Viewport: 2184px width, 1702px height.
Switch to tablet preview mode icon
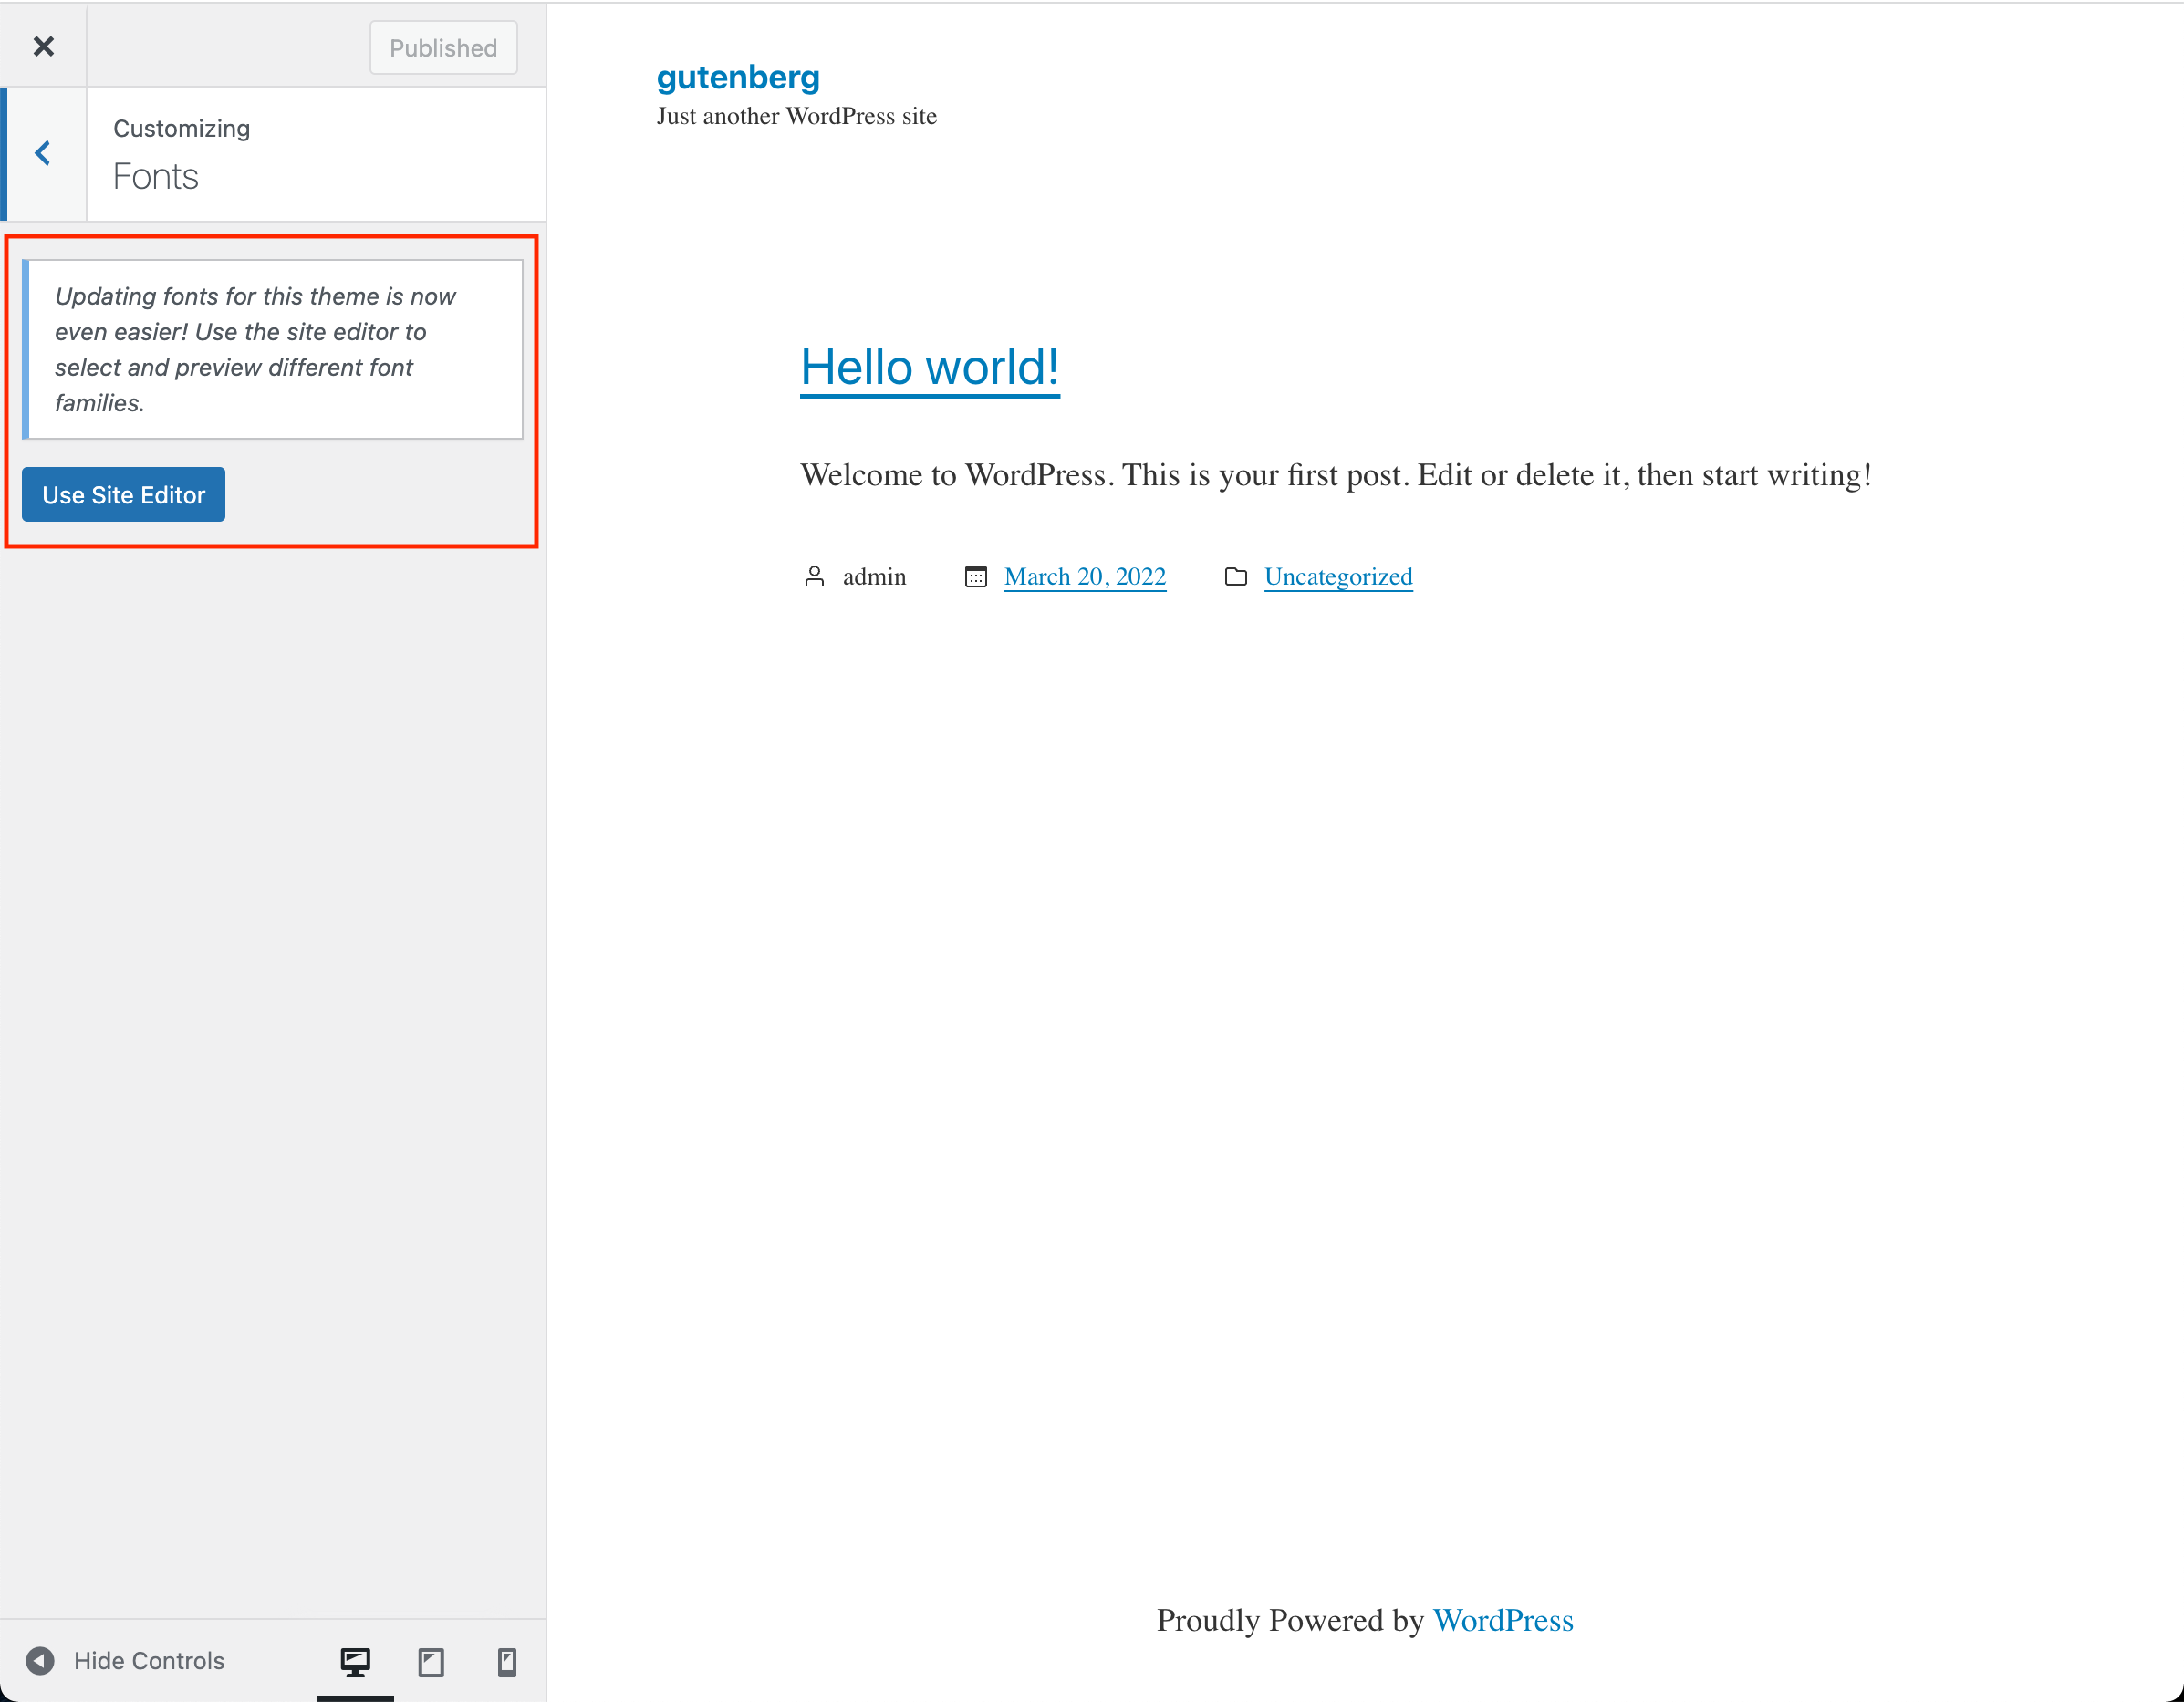431,1662
